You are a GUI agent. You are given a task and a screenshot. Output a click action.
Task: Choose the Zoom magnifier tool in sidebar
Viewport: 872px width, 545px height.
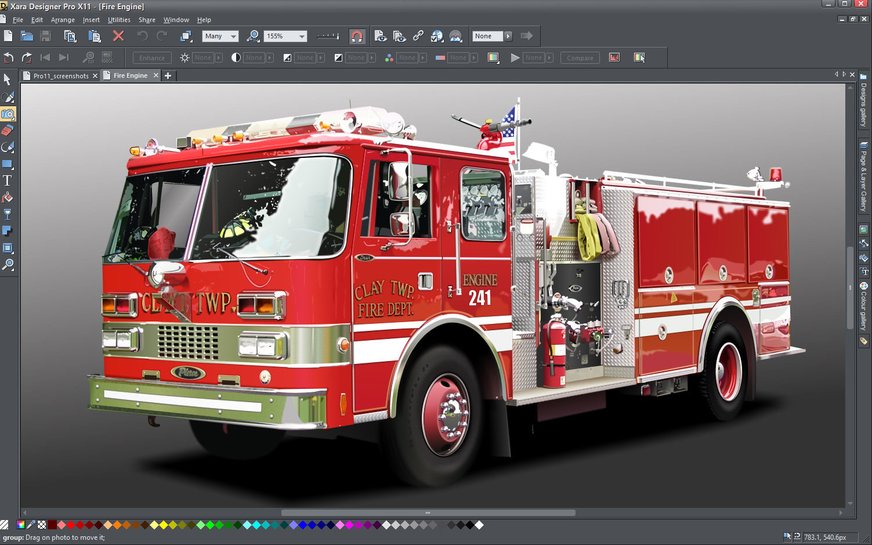7,265
